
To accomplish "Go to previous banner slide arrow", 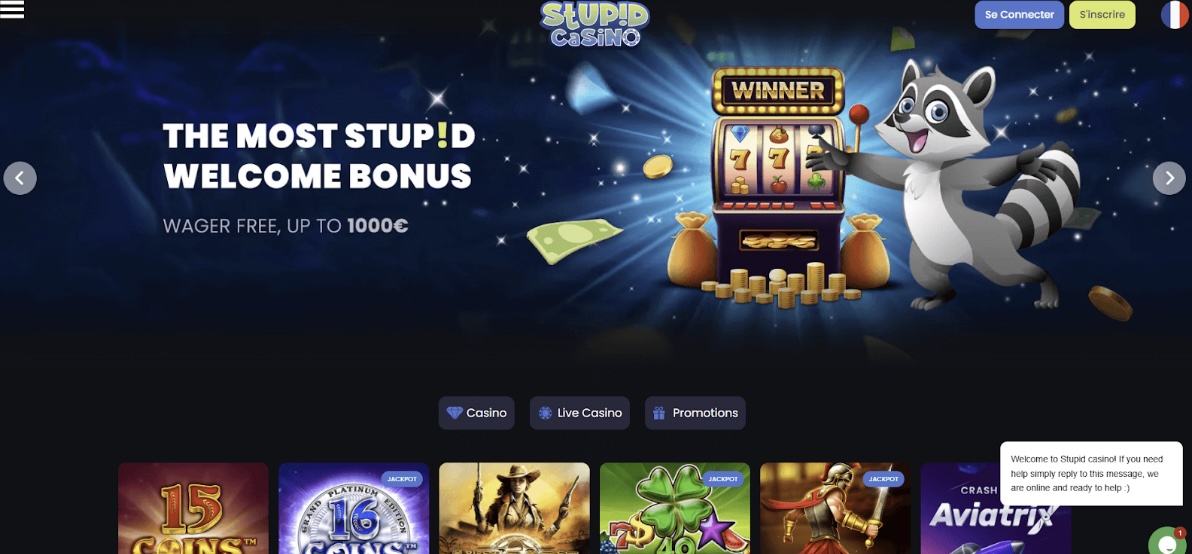I will [20, 179].
